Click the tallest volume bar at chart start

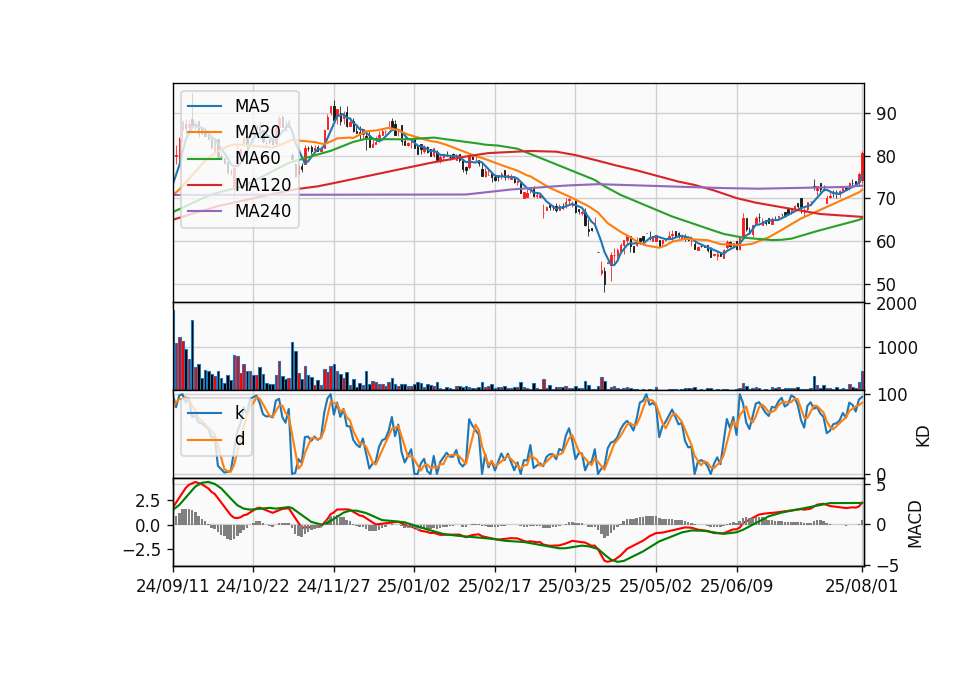(x=174, y=348)
